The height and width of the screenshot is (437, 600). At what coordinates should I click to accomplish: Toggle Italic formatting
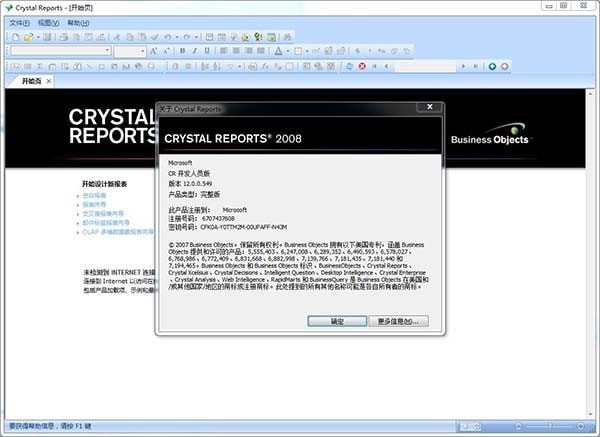tap(195, 51)
